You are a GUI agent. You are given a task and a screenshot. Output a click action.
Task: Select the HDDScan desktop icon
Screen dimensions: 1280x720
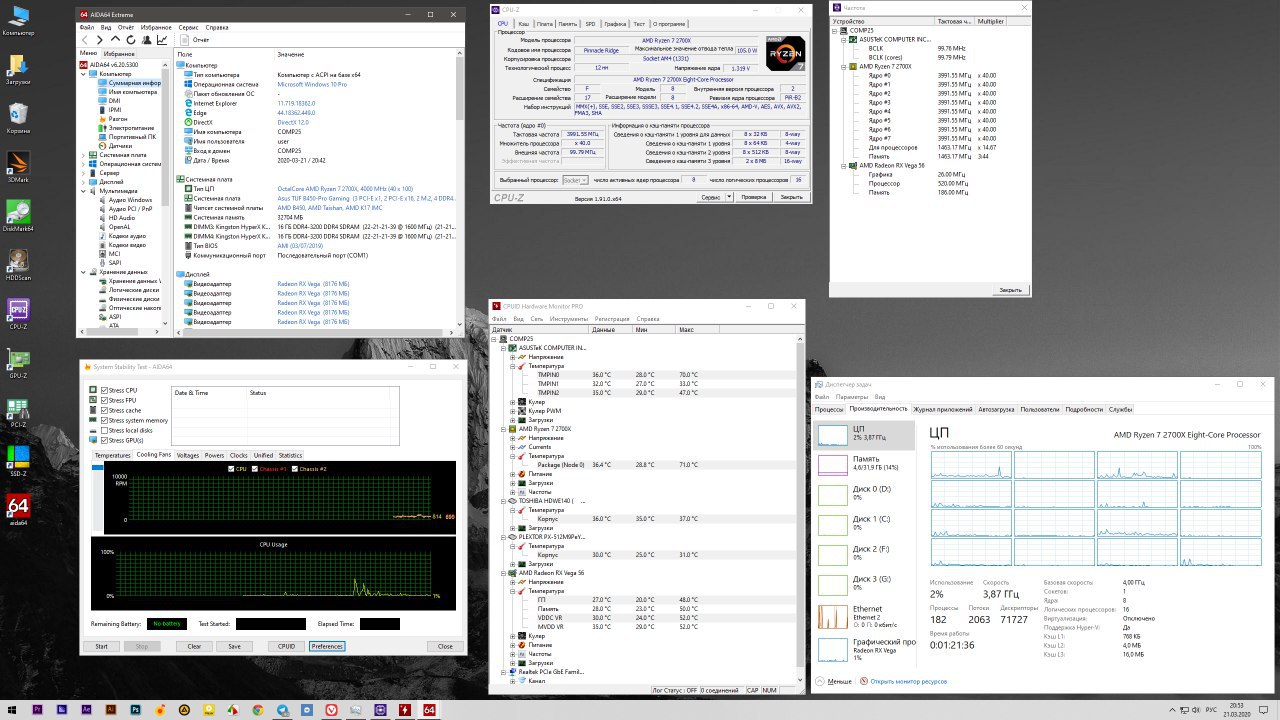coord(18,264)
